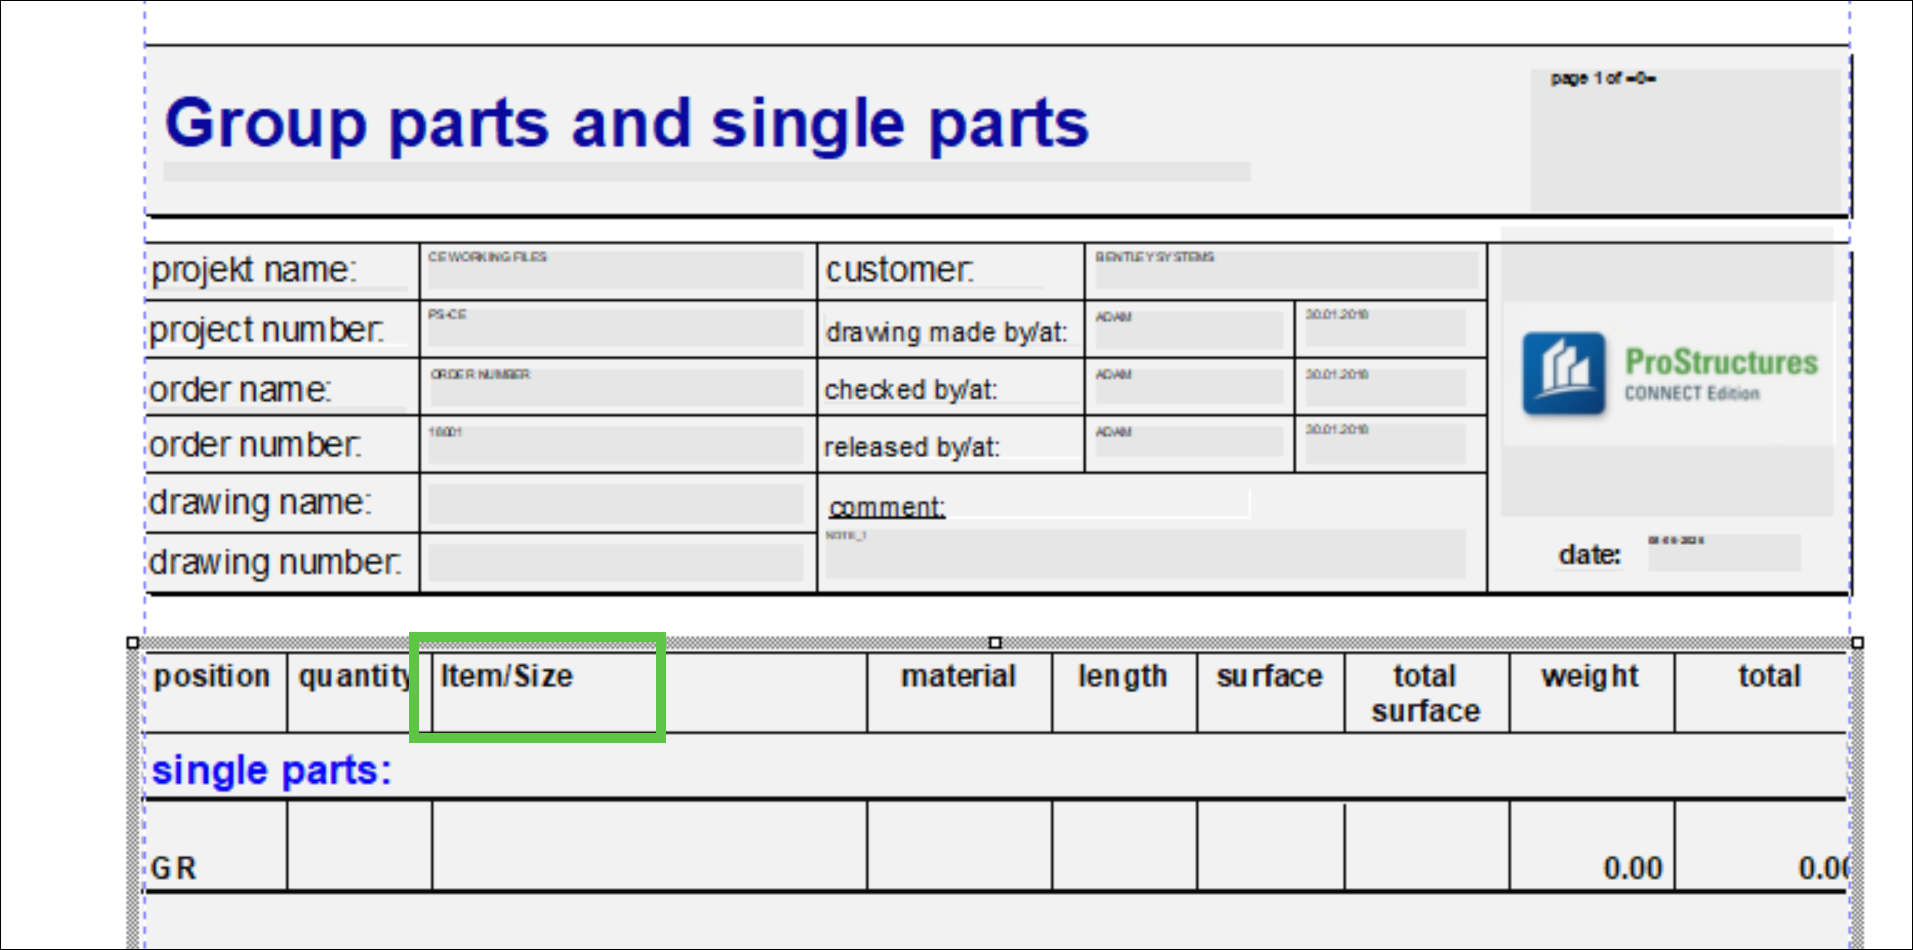Click the 0.00 value under weight column
This screenshot has height=950, width=1913.
tap(1633, 868)
